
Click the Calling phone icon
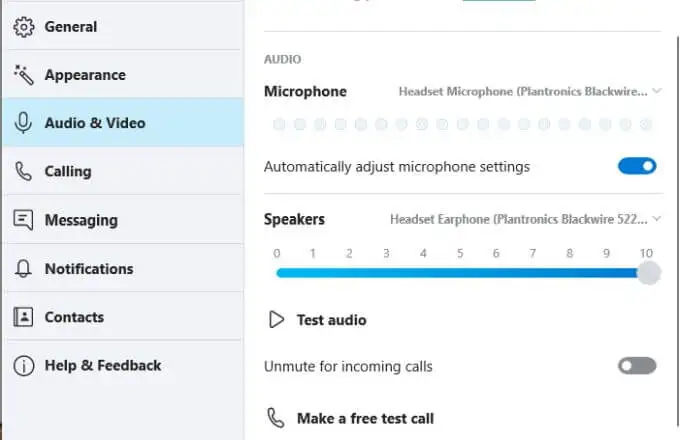(x=23, y=172)
